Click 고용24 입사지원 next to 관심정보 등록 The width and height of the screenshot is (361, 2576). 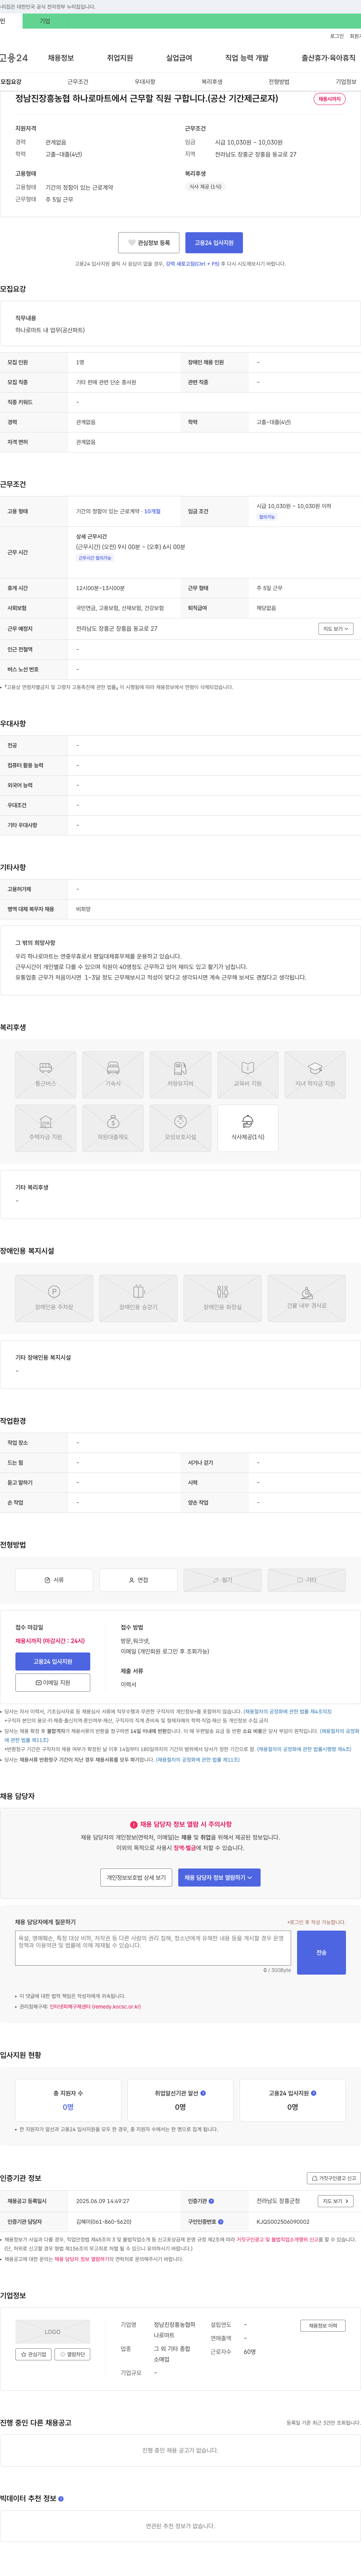click(214, 243)
